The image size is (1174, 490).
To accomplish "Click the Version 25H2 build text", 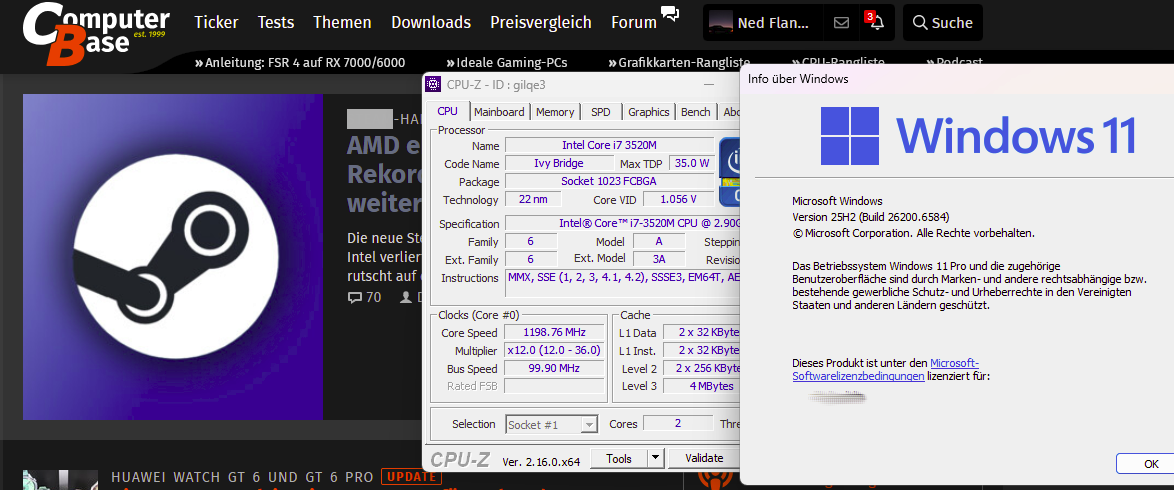I will click(x=871, y=217).
